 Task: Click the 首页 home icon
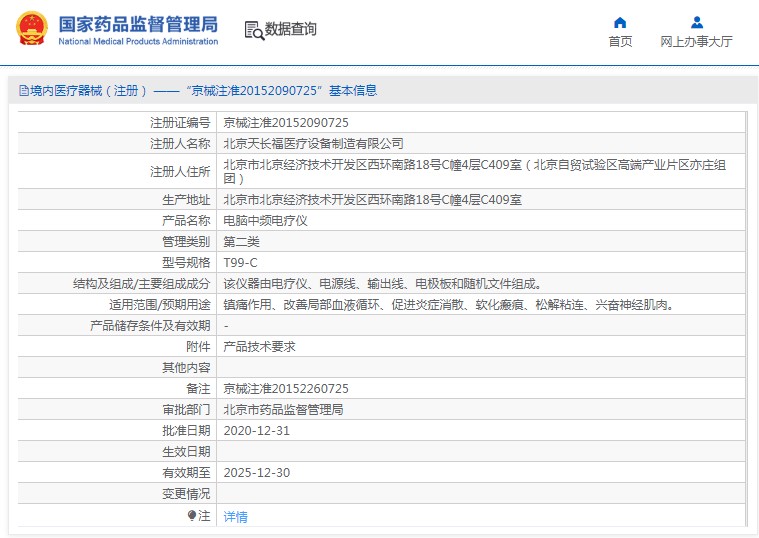point(620,22)
